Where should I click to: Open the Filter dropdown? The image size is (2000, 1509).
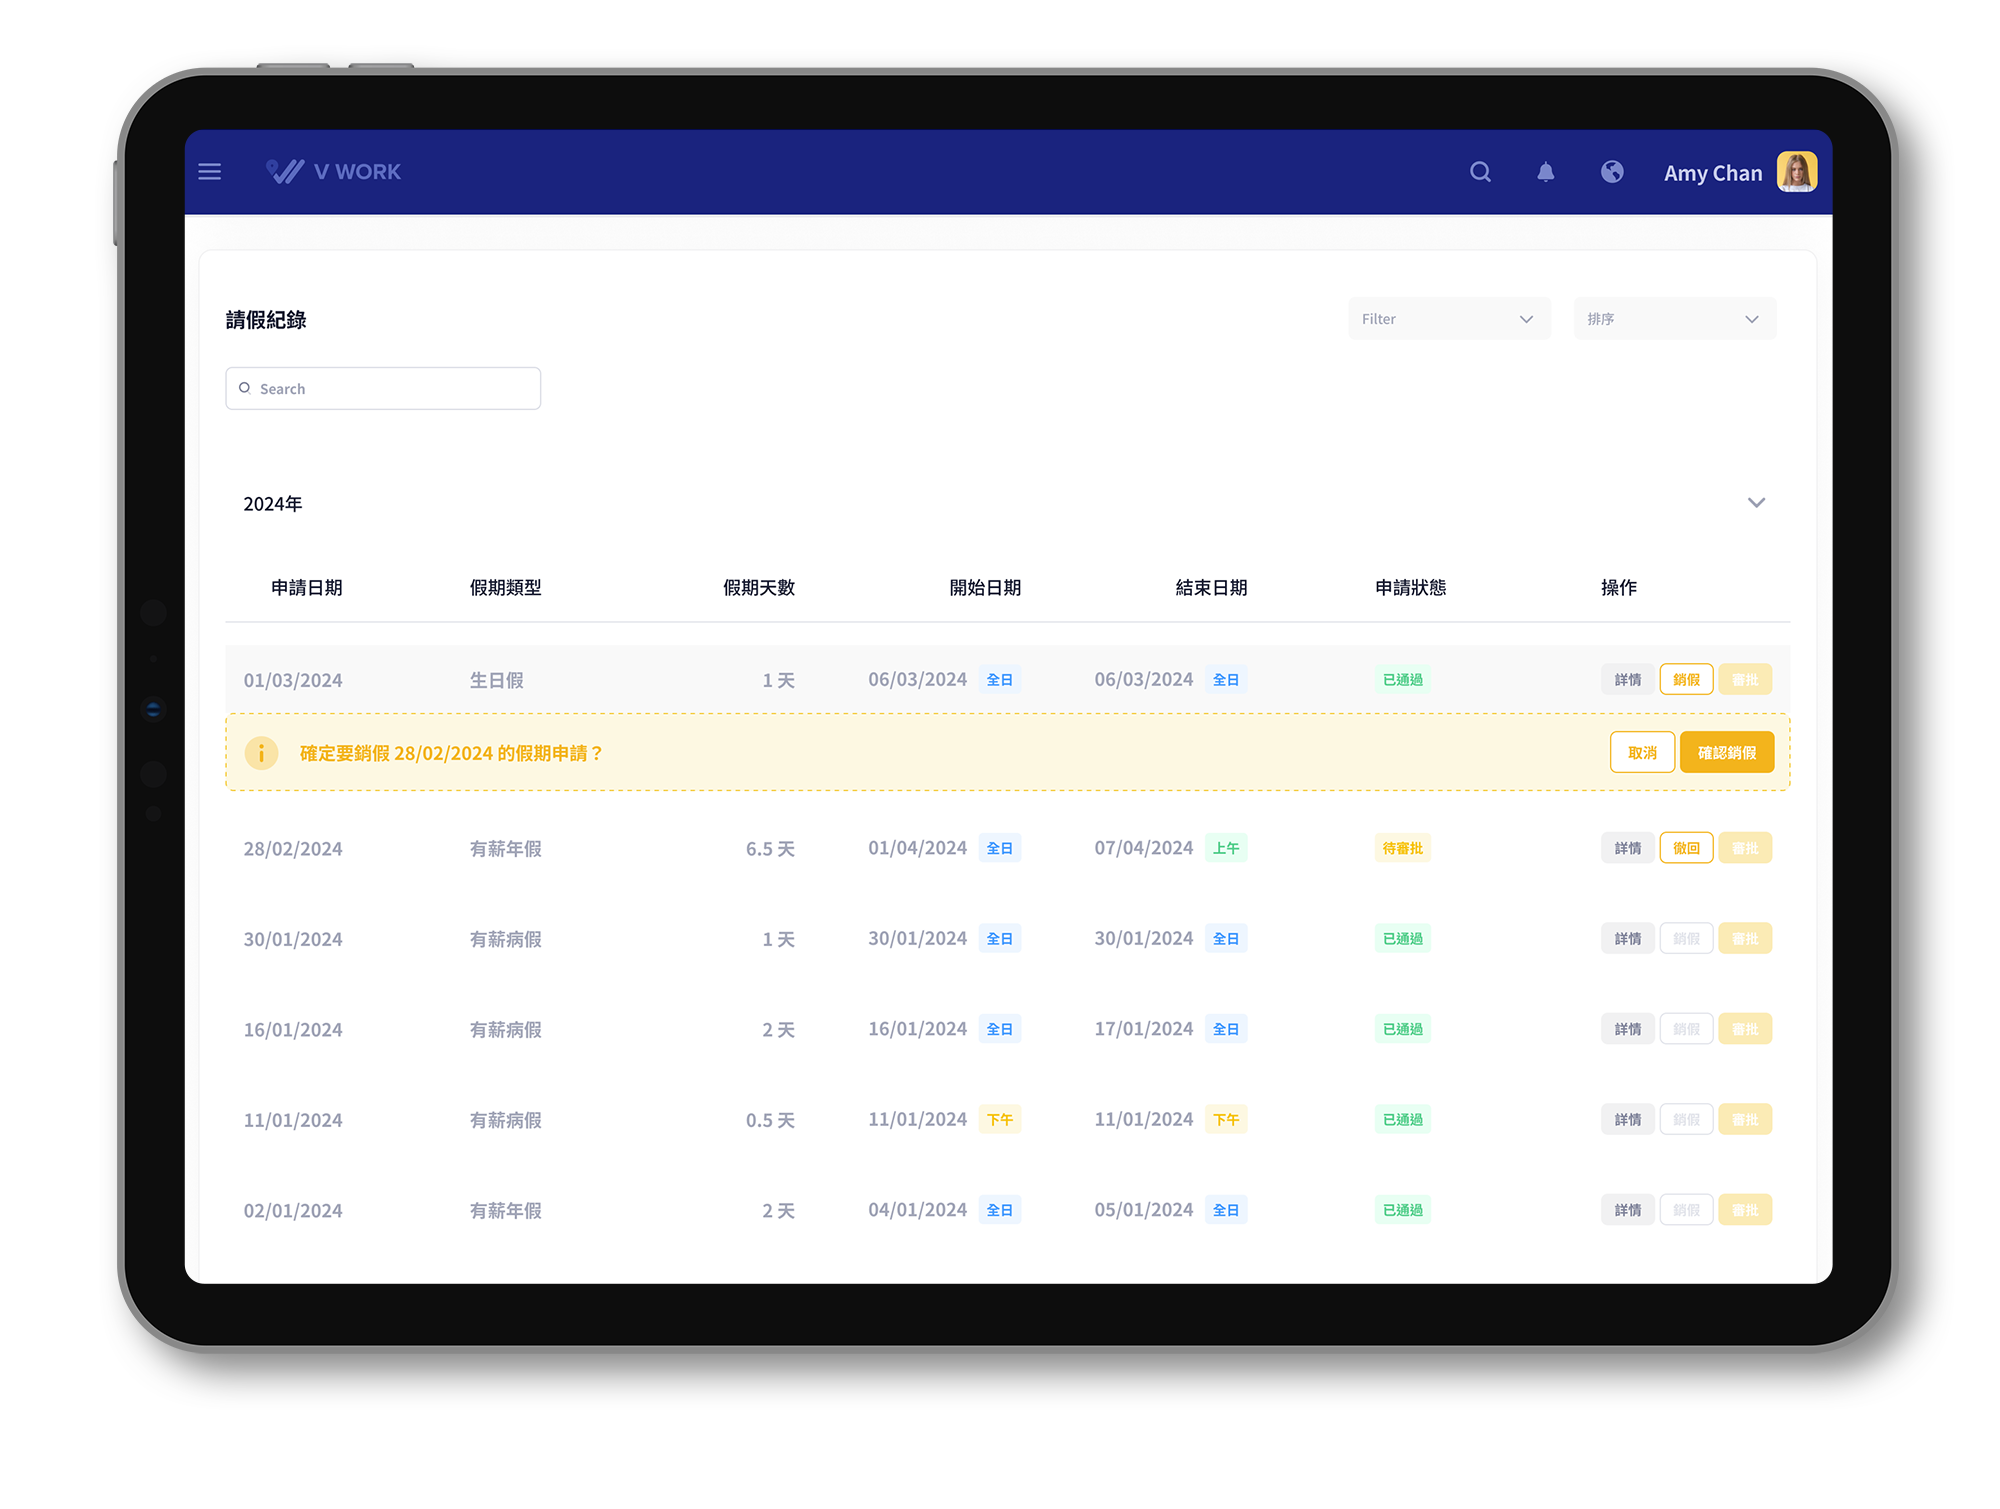1448,319
